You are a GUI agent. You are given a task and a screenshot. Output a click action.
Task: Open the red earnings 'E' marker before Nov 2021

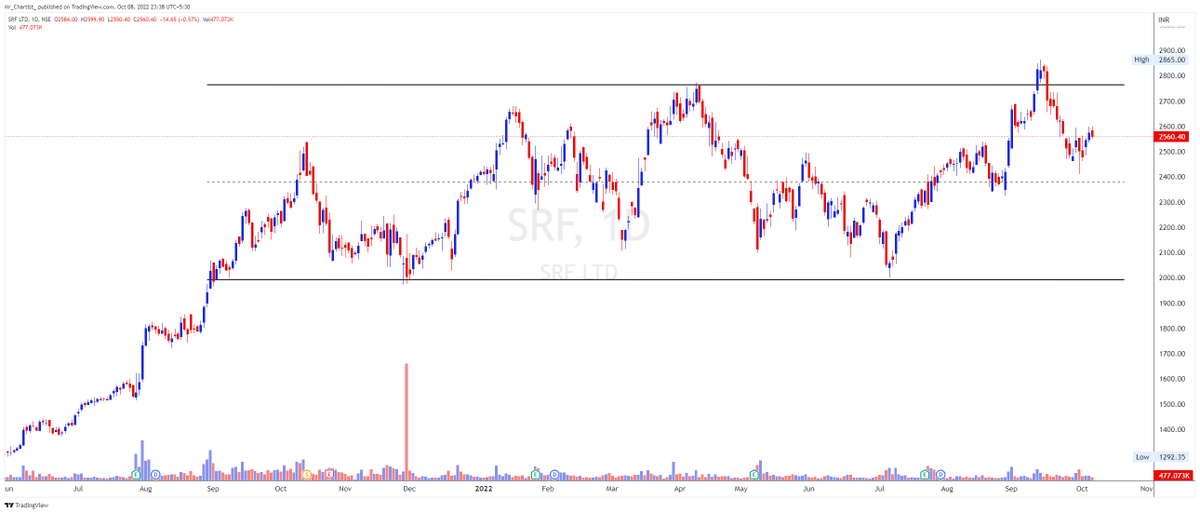coord(329,473)
